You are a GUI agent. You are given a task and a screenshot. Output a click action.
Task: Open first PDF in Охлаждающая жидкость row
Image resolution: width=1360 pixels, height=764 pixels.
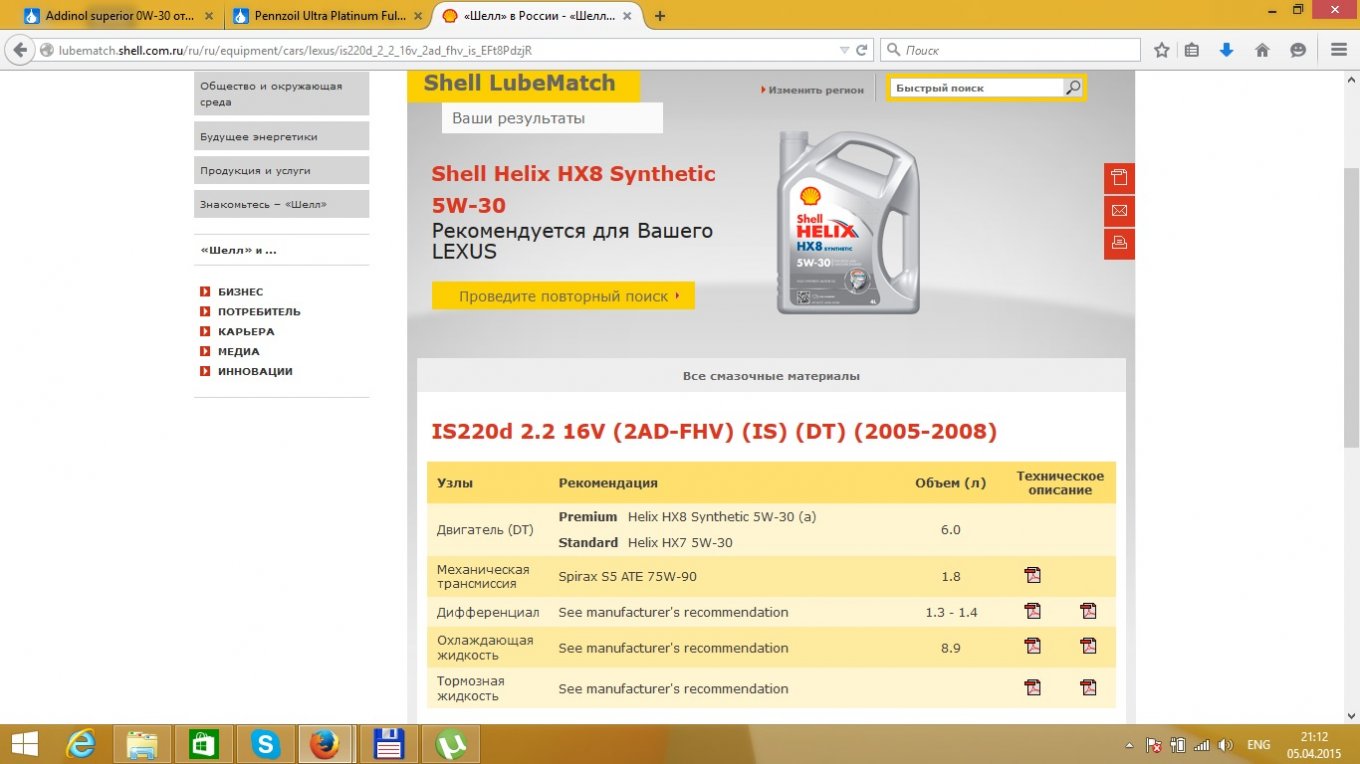[1032, 646]
